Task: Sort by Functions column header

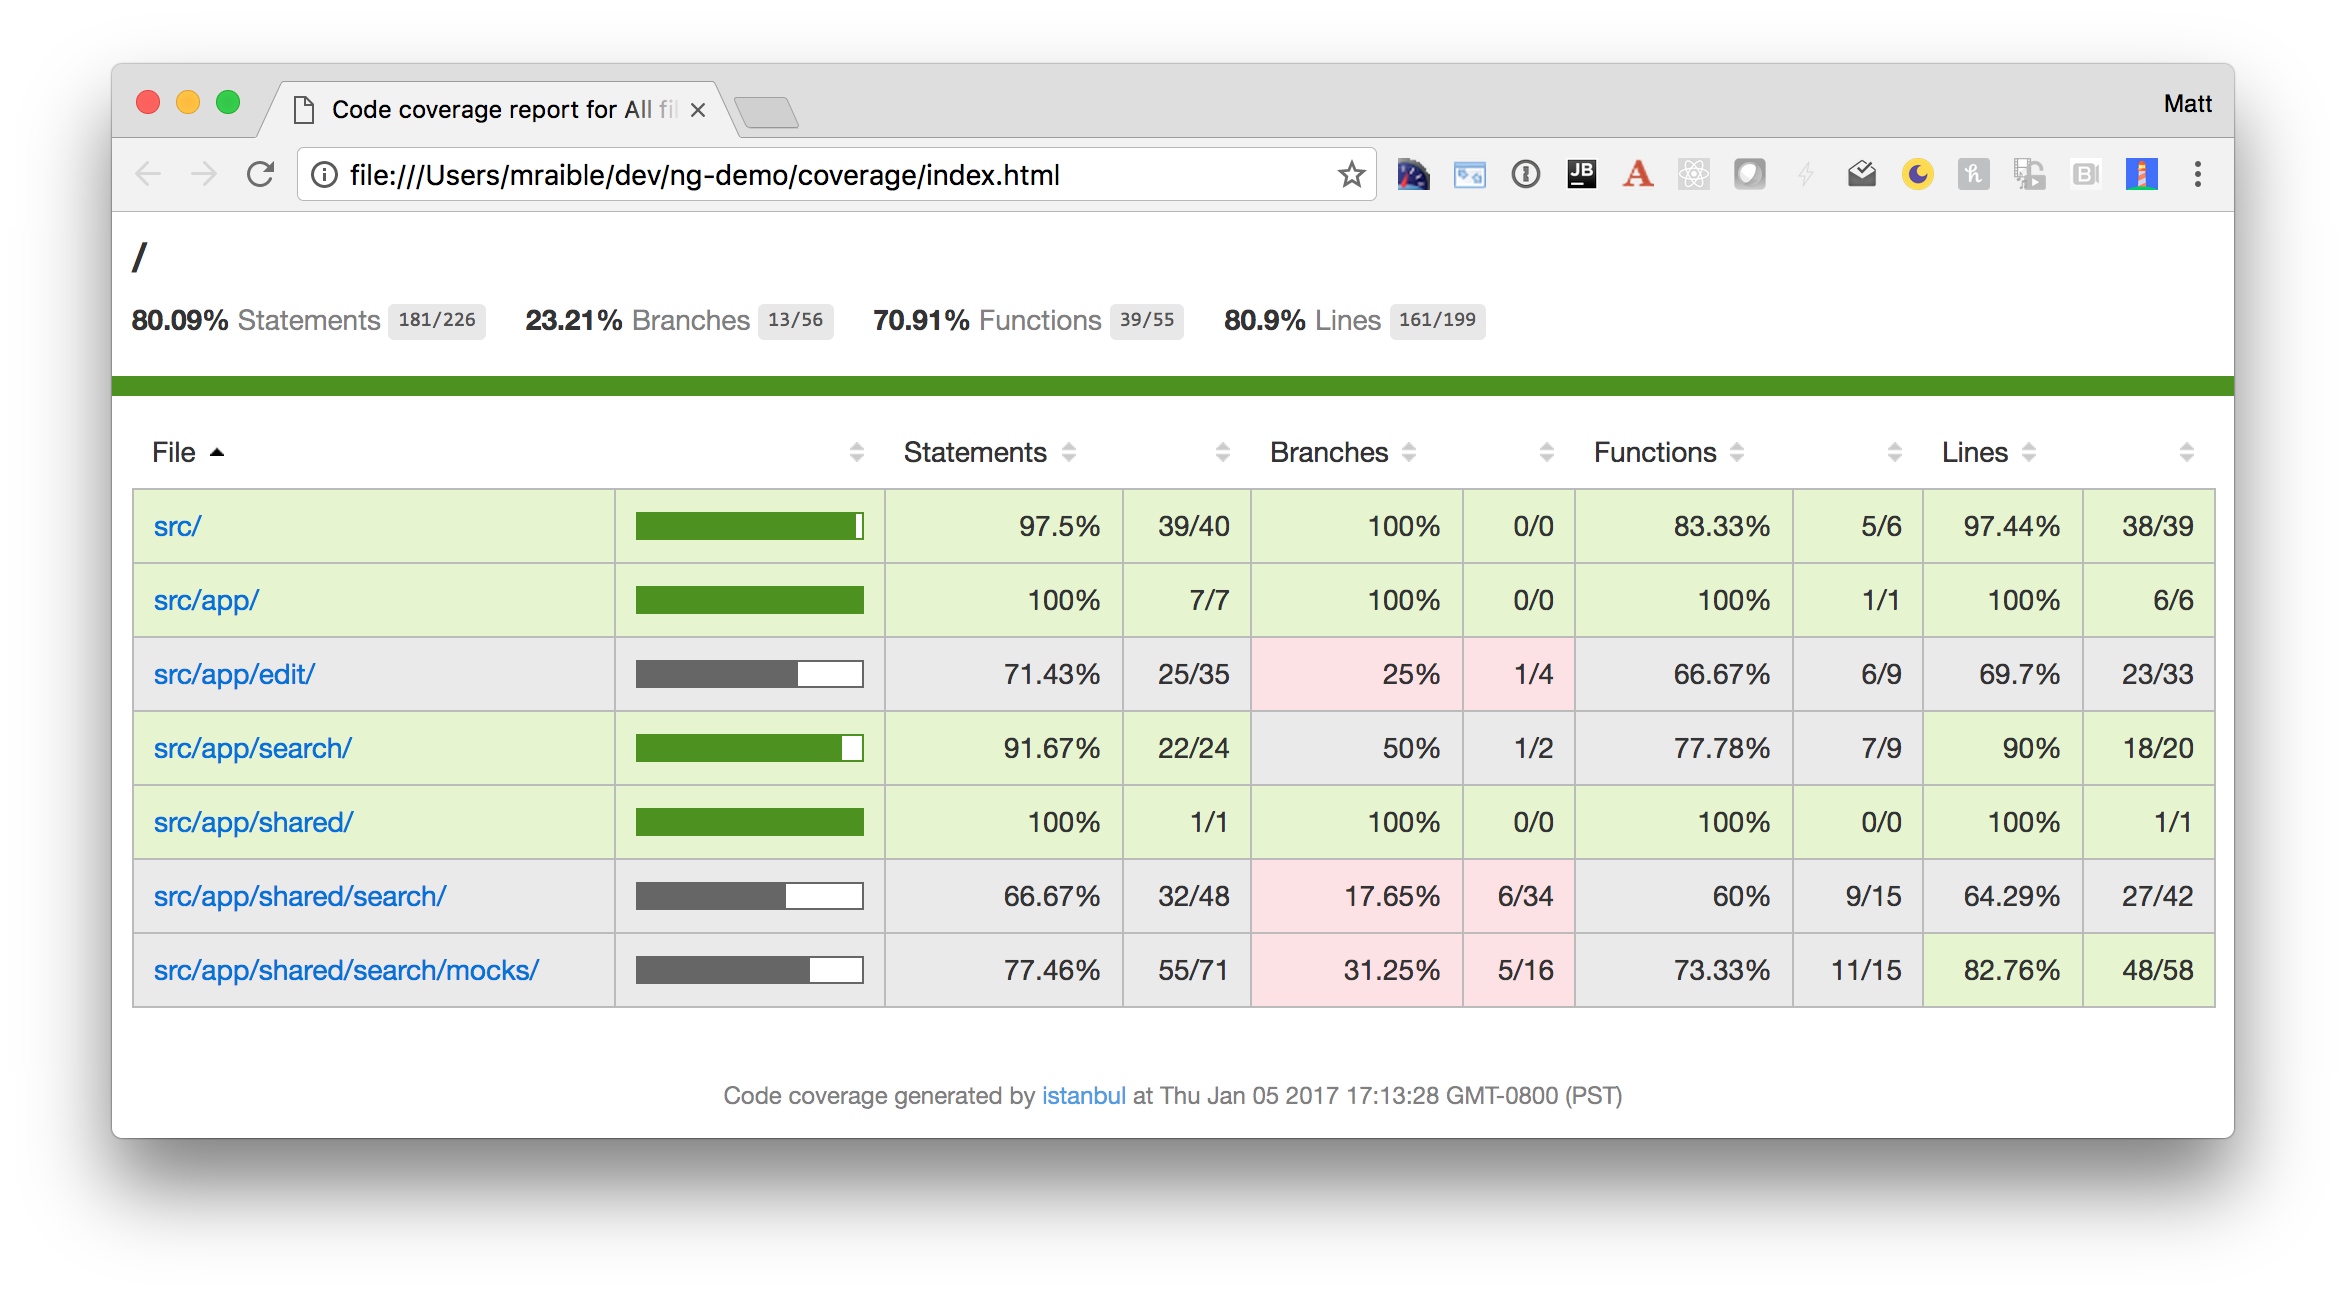Action: tap(1655, 453)
